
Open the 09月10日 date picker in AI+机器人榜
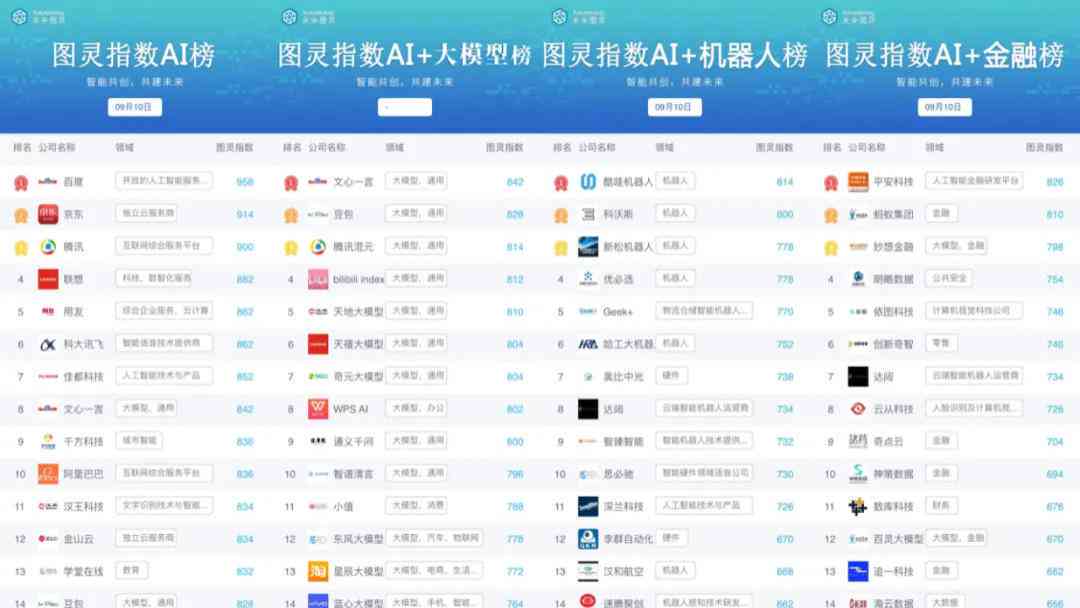[x=675, y=107]
